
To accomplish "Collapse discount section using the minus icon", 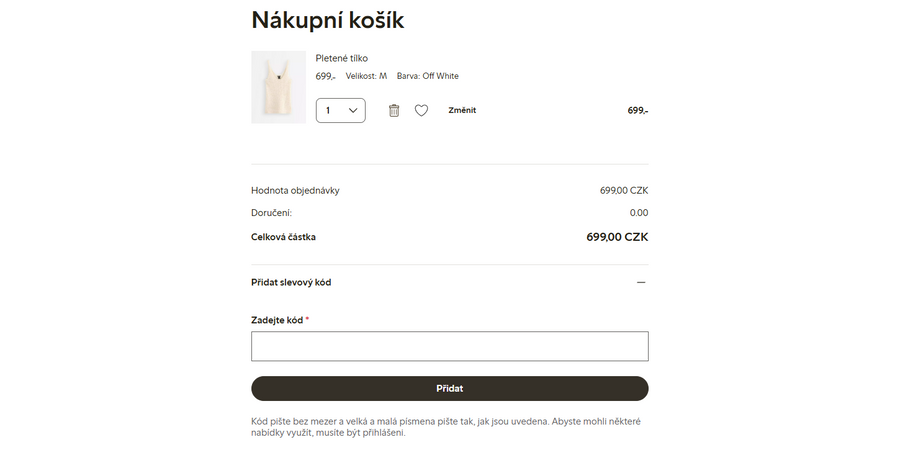I will click(x=641, y=282).
